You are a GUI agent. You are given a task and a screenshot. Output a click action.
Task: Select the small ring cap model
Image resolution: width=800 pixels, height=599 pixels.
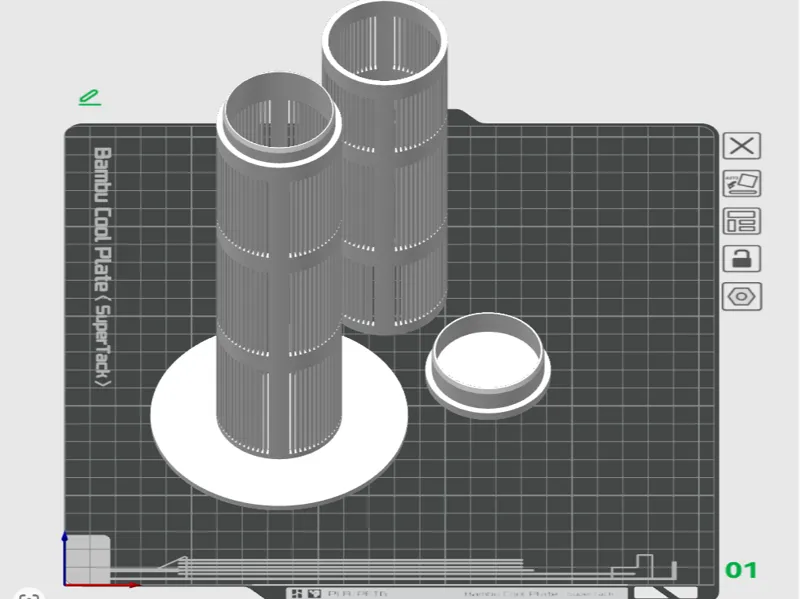(488, 365)
